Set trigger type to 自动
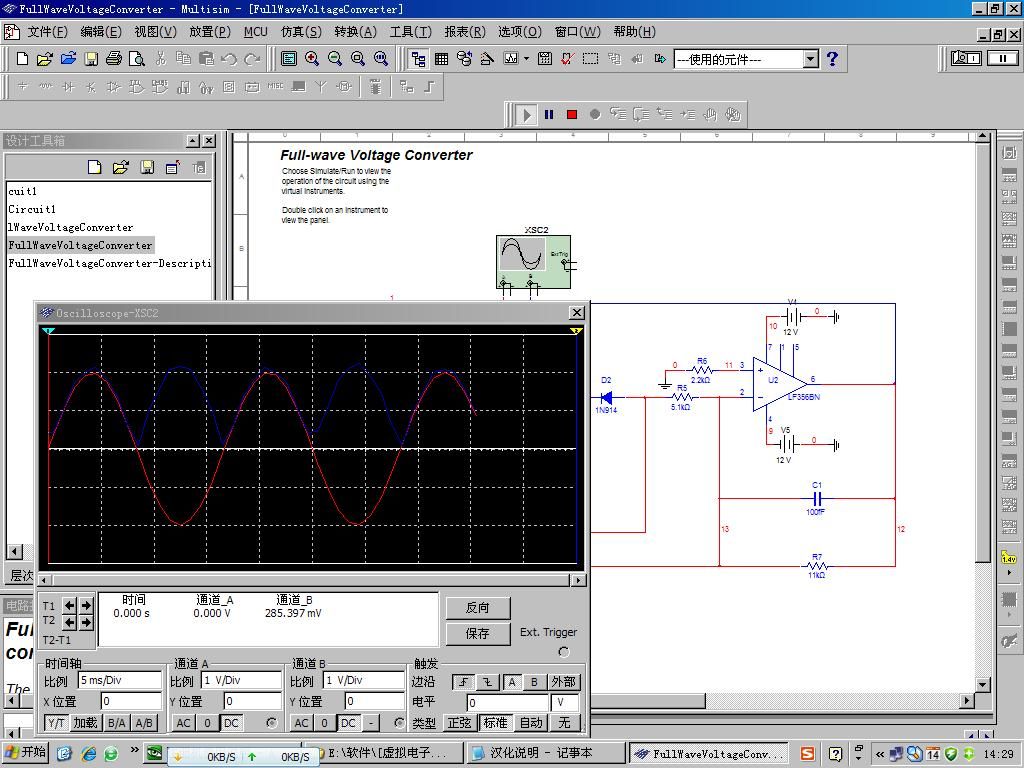 click(531, 723)
